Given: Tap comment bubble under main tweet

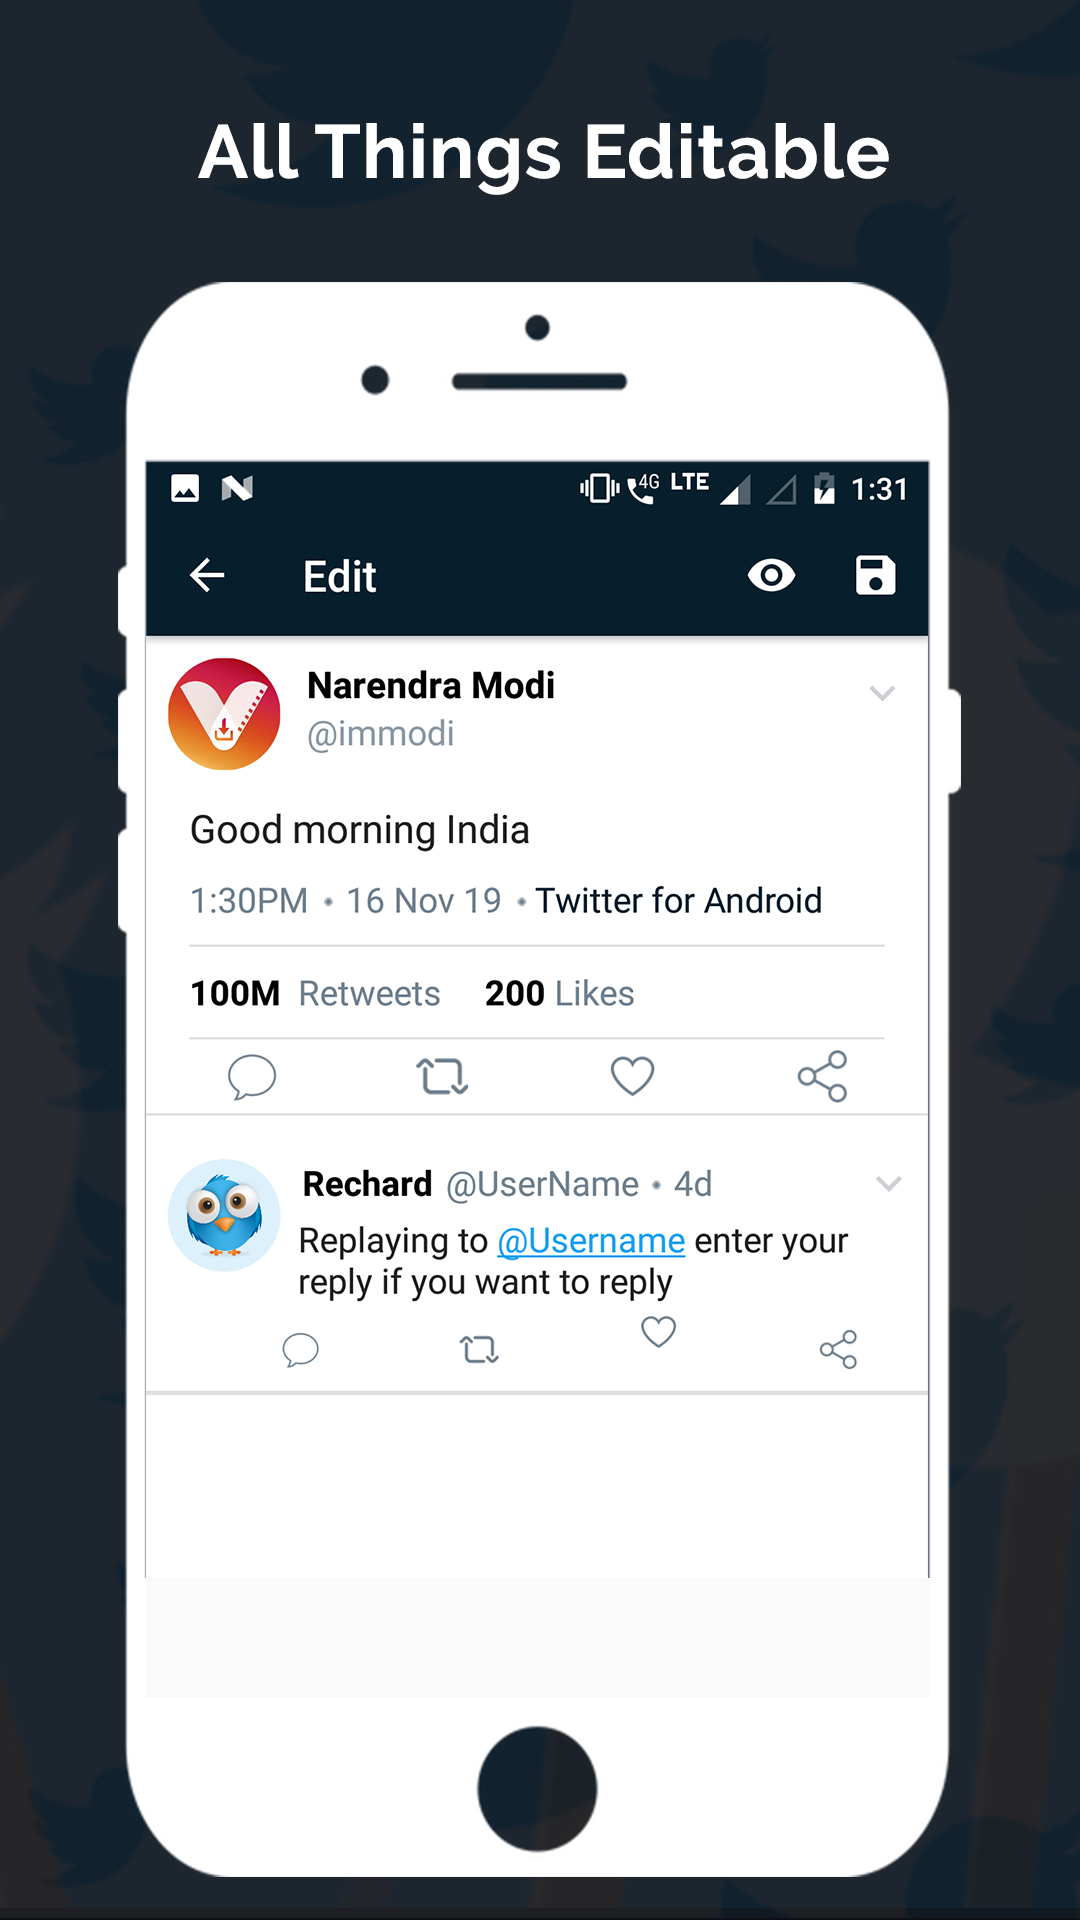Looking at the screenshot, I should (x=252, y=1077).
